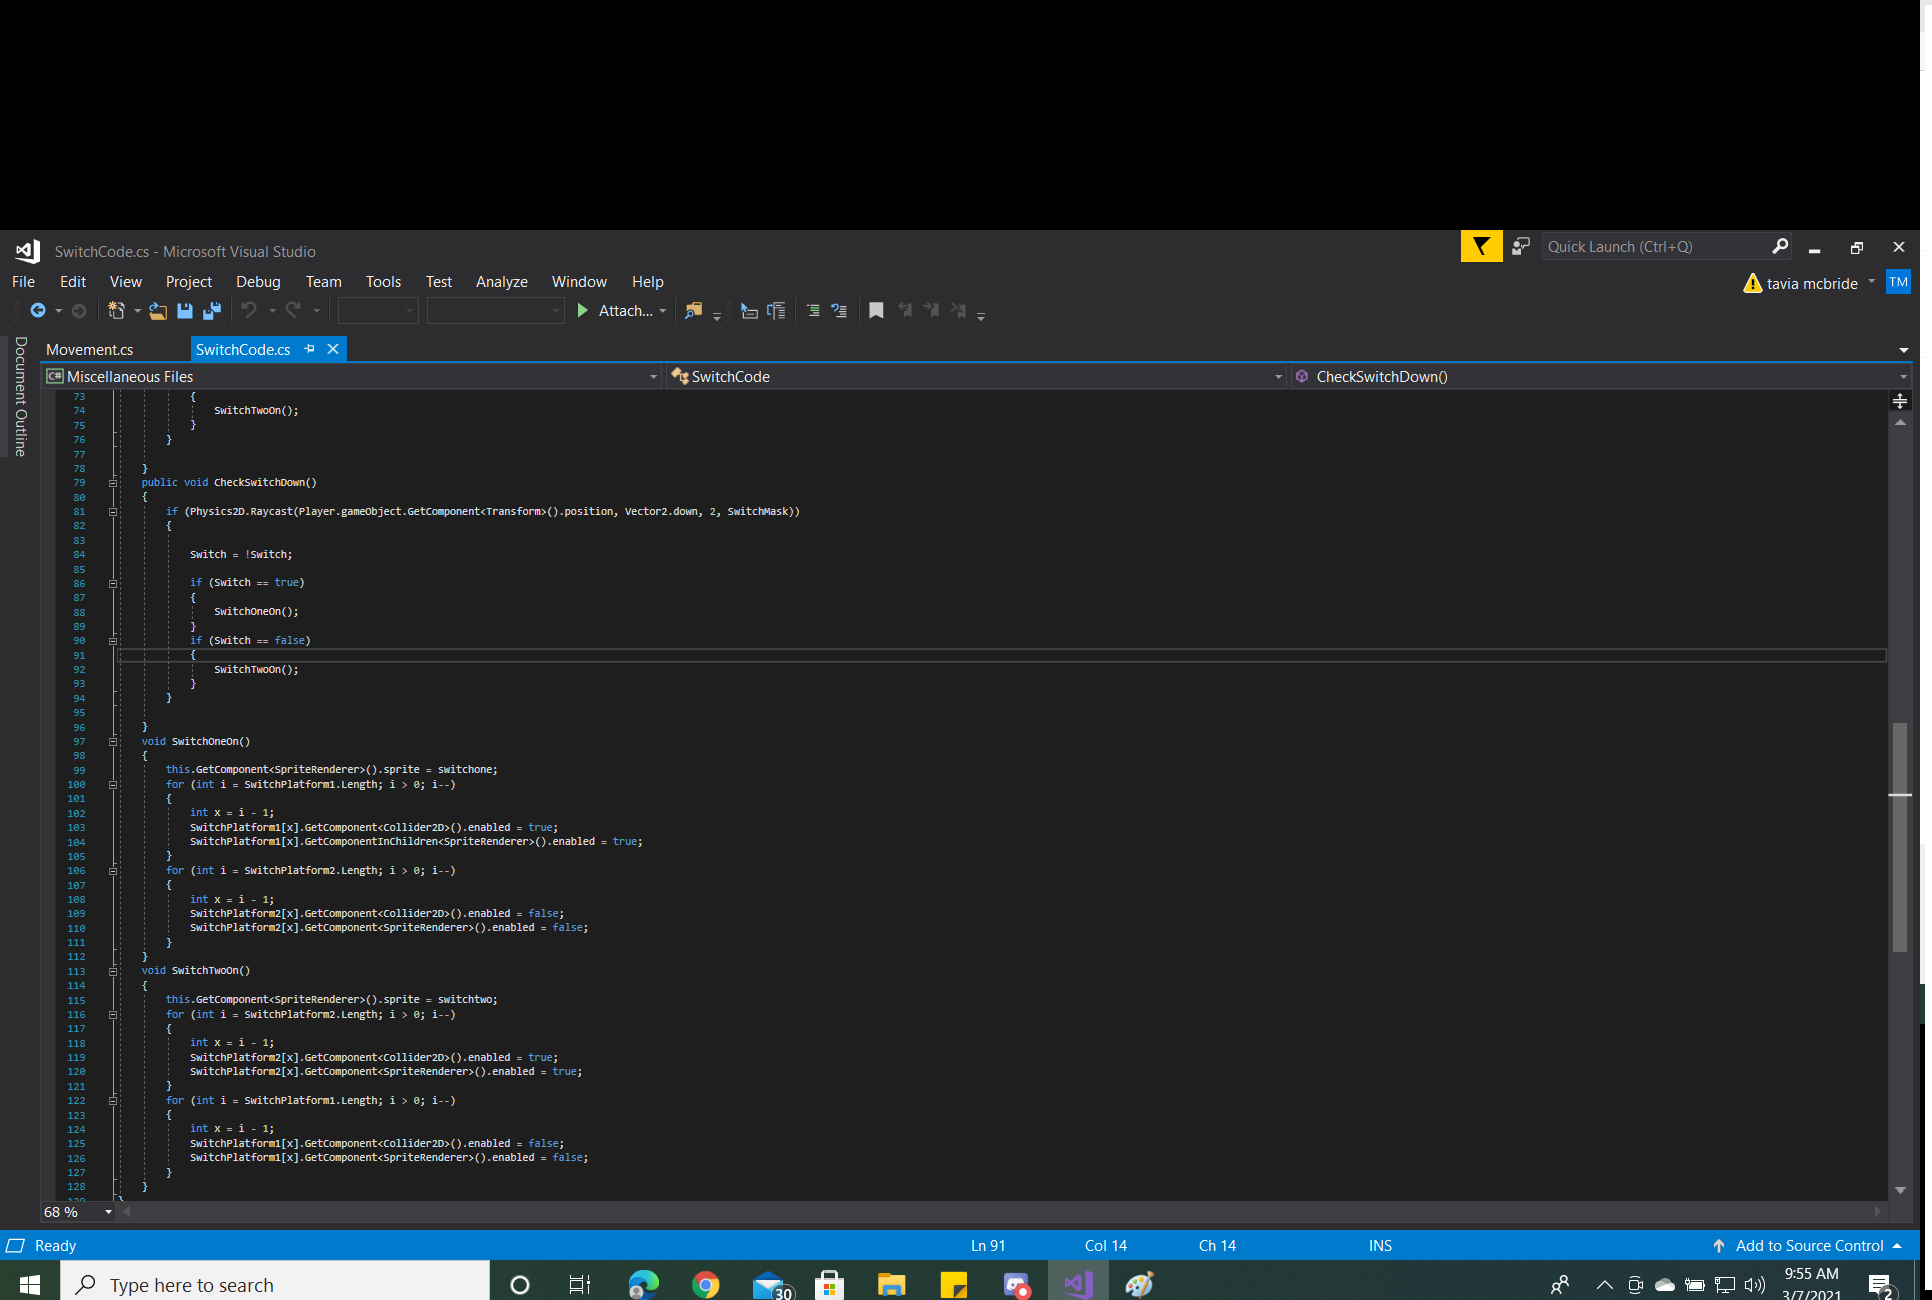Click the Save file toolbar icon
Viewport: 1932px width, 1300px height.
click(x=185, y=311)
